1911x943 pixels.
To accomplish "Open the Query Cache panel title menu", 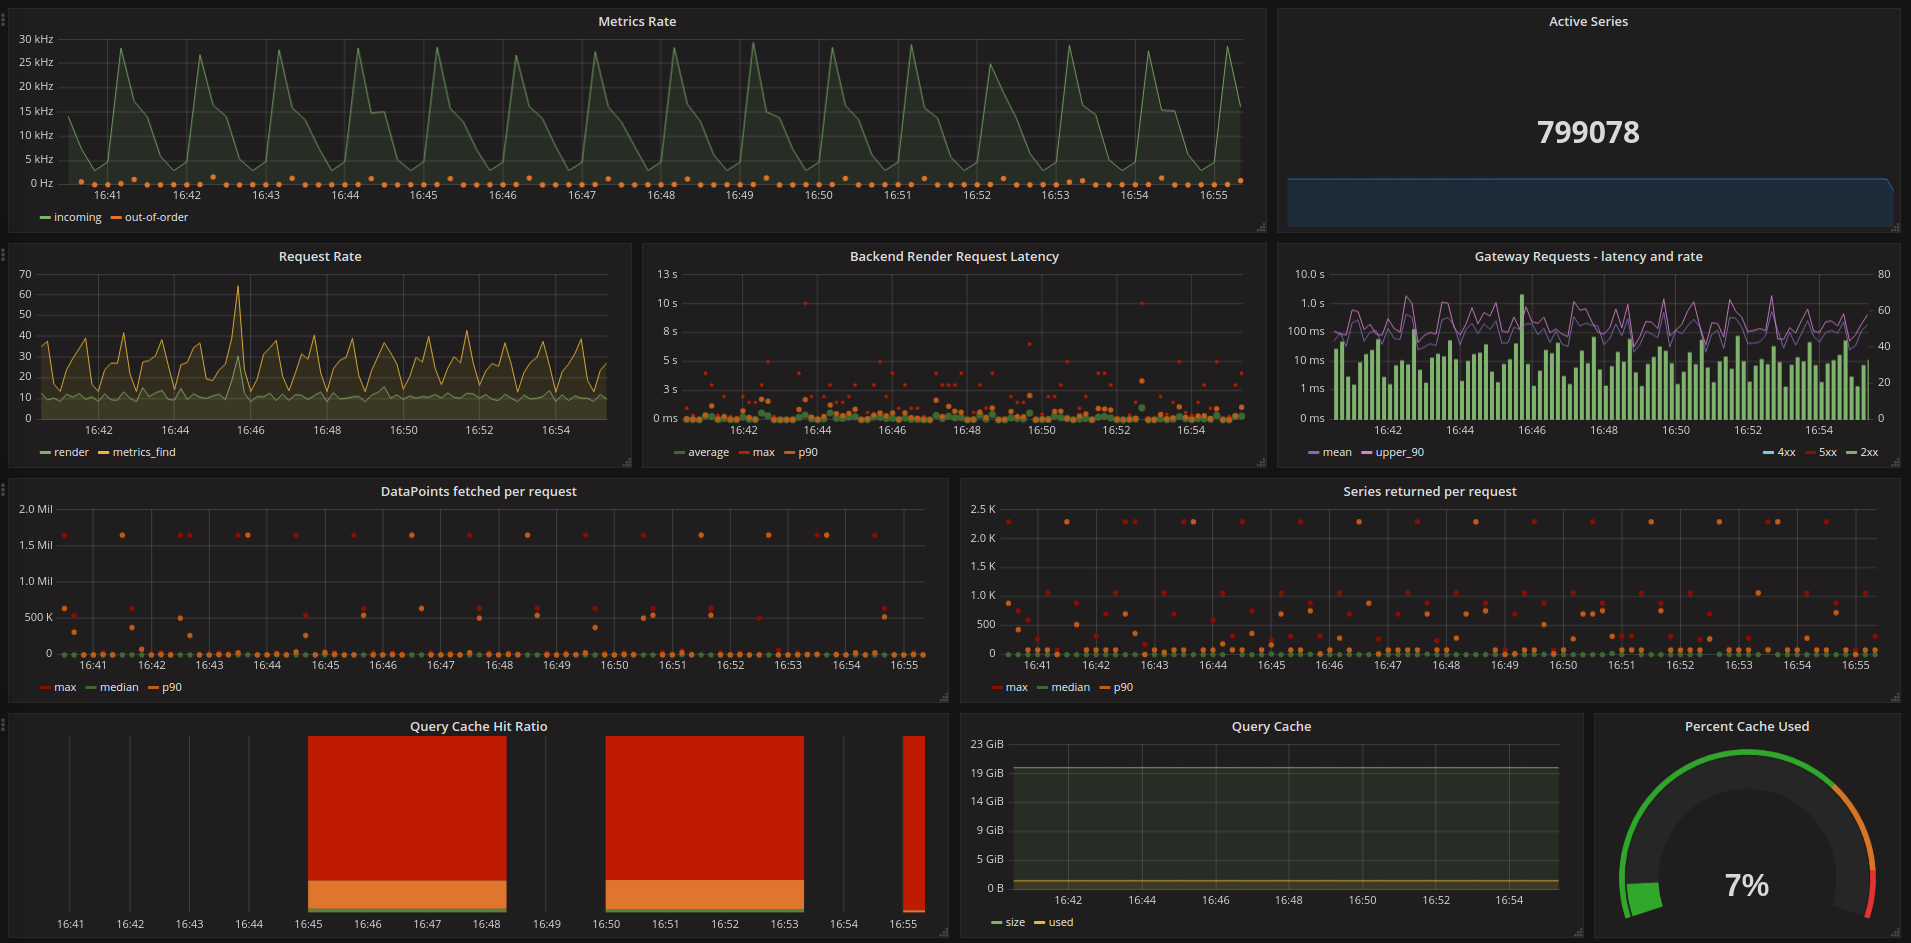I will (1271, 726).
